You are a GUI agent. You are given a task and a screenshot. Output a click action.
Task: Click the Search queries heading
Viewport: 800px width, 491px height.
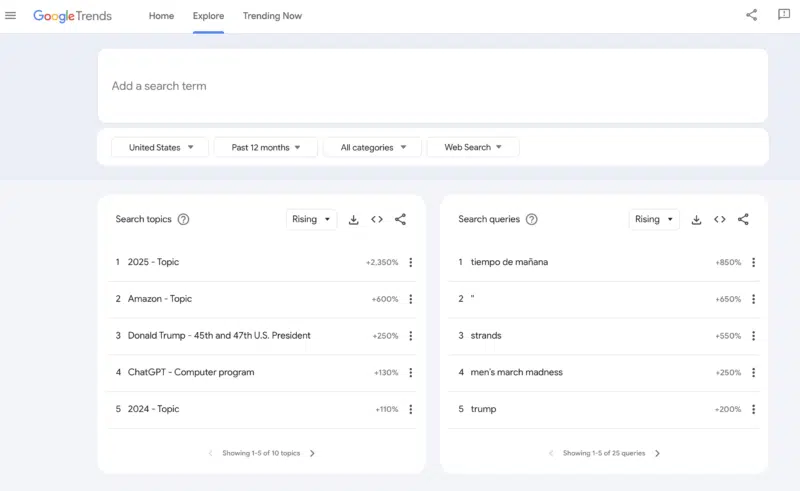point(489,219)
